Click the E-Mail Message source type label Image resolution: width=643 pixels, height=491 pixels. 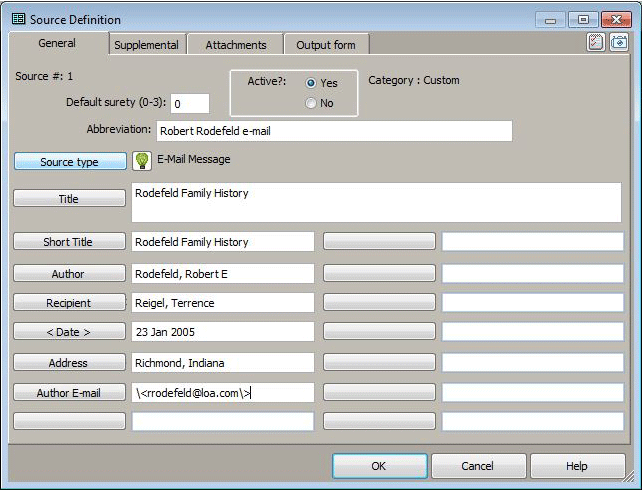194,159
